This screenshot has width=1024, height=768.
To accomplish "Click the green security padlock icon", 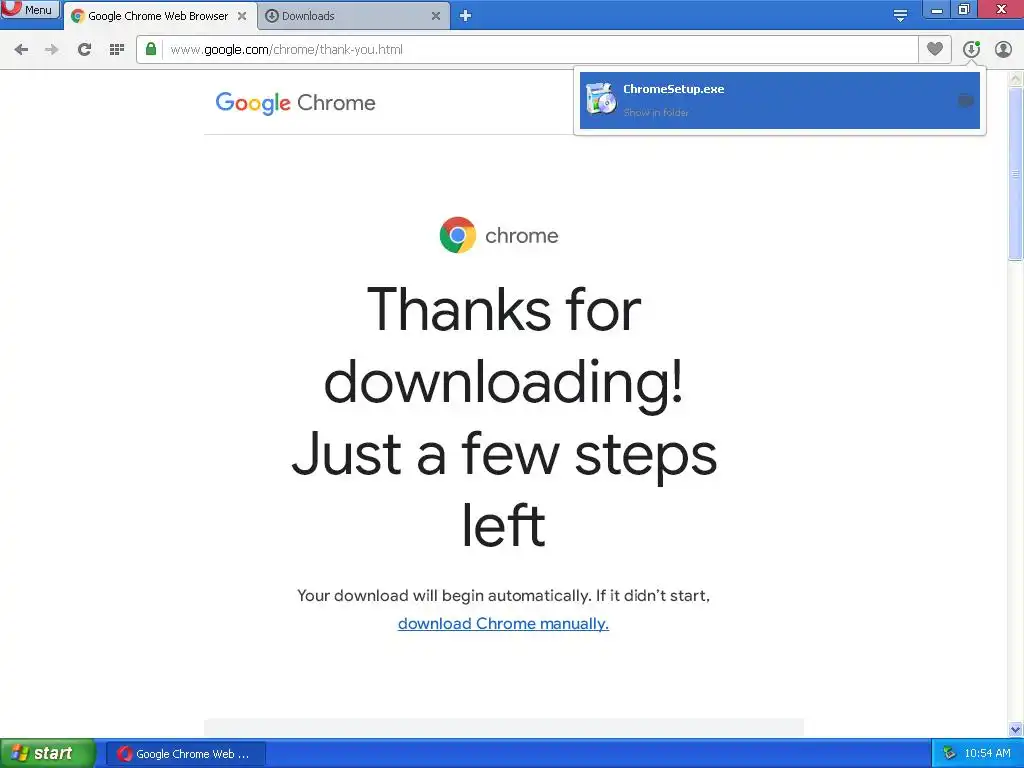I will click(x=151, y=49).
